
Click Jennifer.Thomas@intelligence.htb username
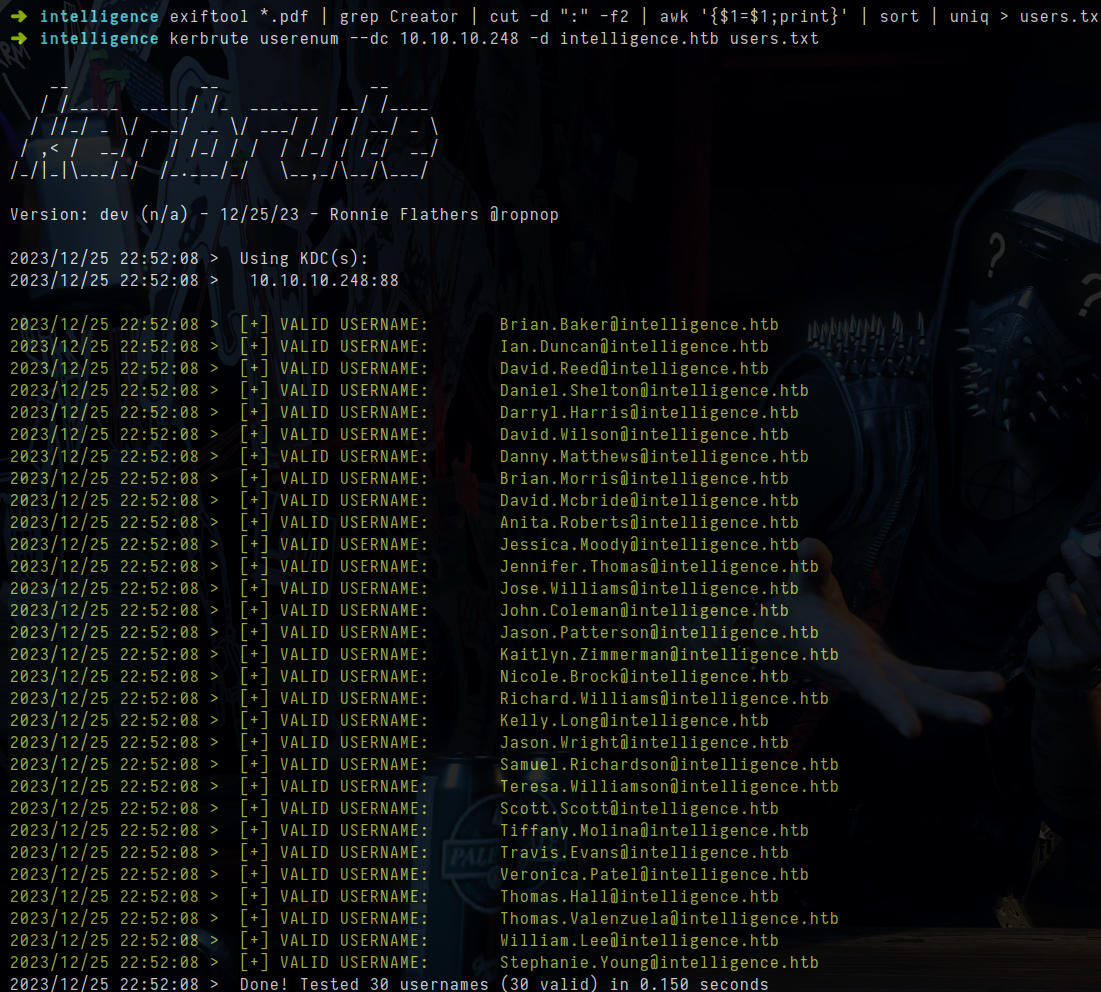coord(658,567)
